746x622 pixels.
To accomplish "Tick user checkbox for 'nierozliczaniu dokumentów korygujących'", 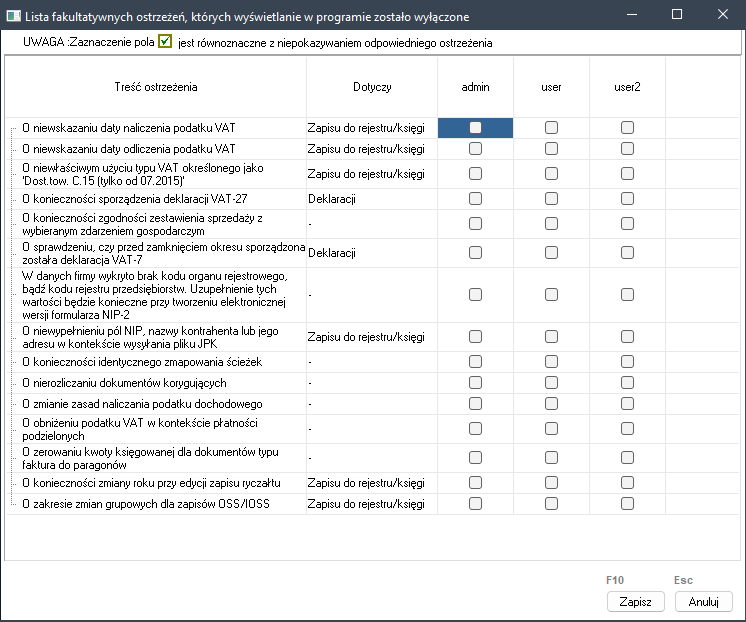I will [x=551, y=383].
